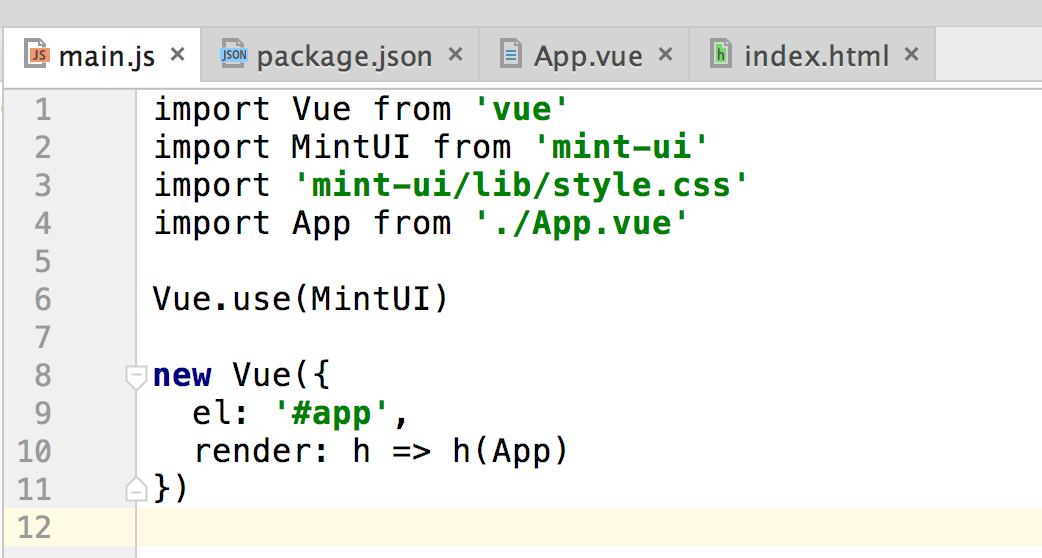Click line number 2 in the gutter
The width and height of the screenshot is (1042, 558).
point(43,147)
